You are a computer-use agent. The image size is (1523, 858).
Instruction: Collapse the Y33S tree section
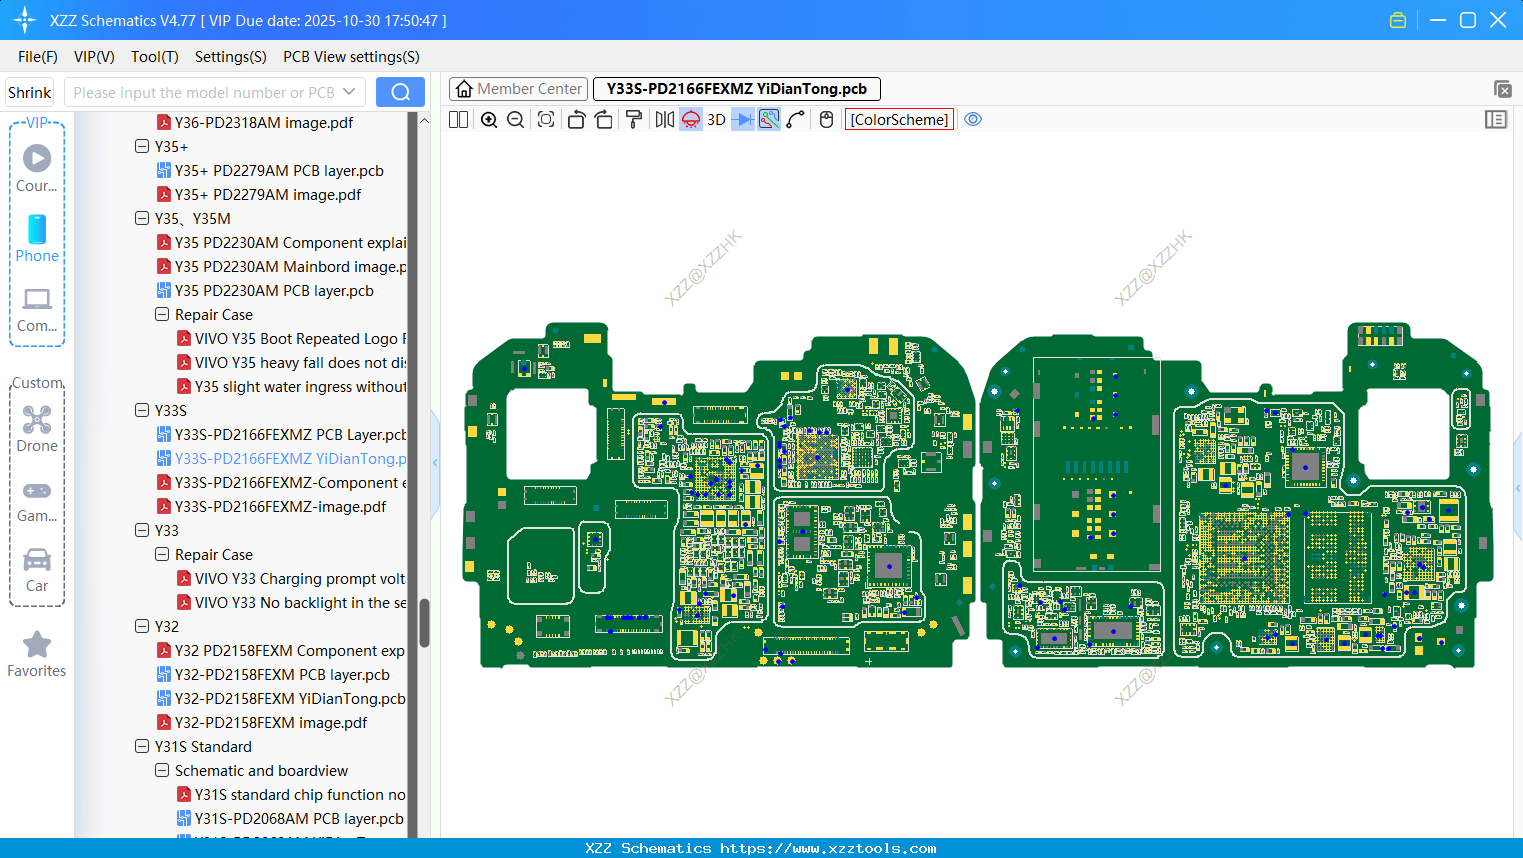pos(142,410)
